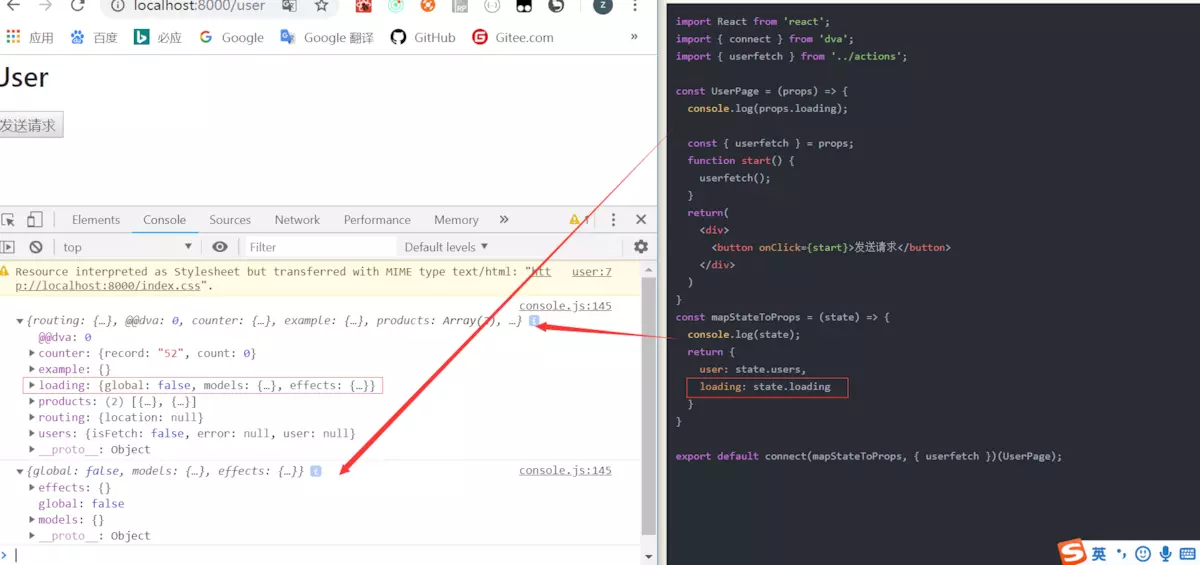1200x565 pixels.
Task: Switch to the Sources tab
Action: 230,220
